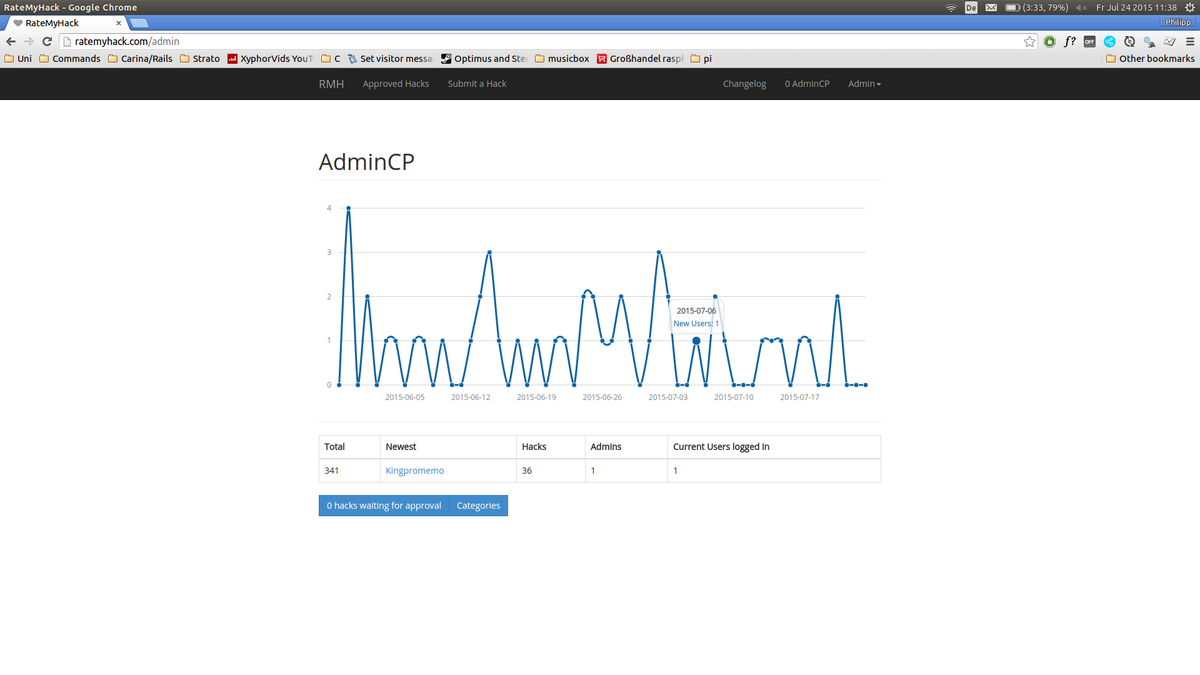Open the magnifier pen extension icon
The height and width of the screenshot is (675, 1200).
pos(1151,42)
